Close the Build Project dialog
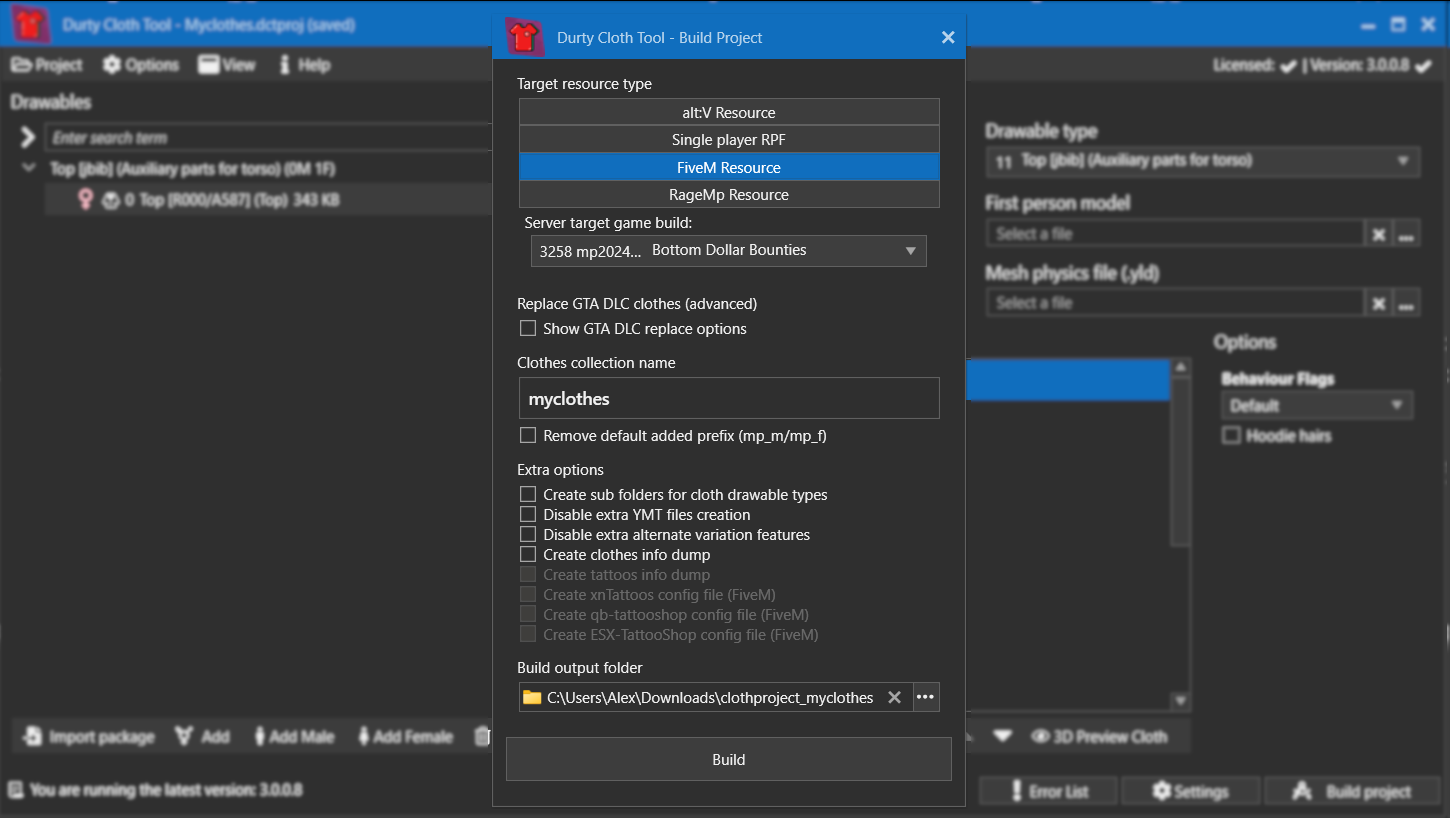Viewport: 1450px width, 818px height. 947,38
